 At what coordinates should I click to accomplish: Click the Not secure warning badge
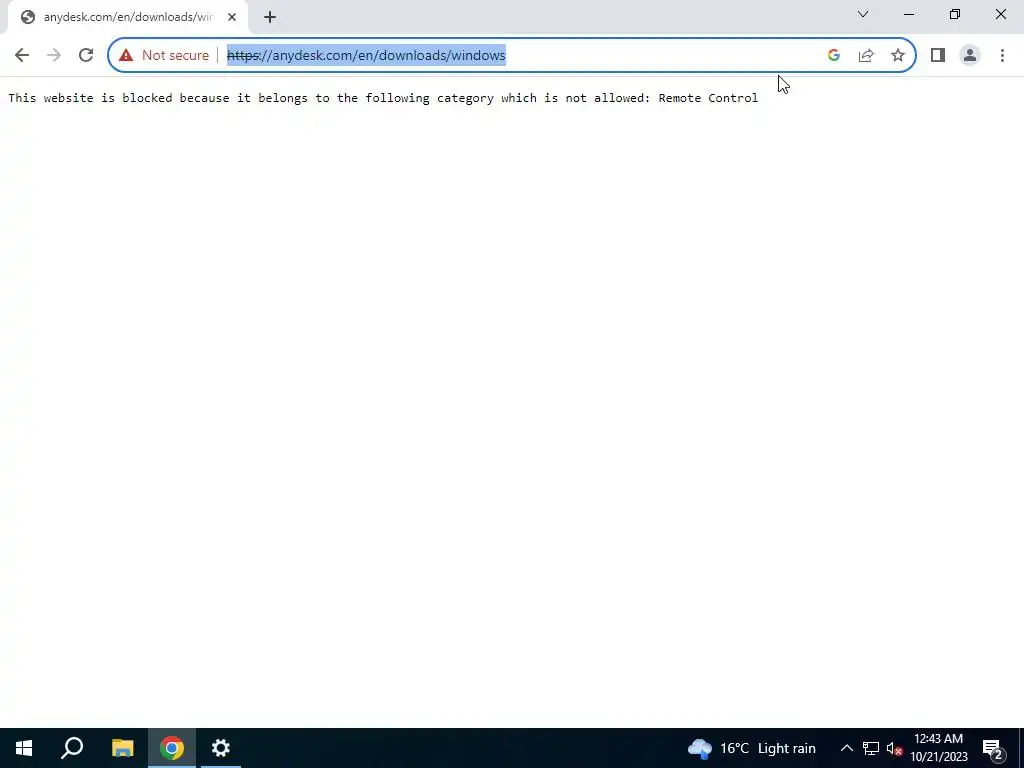[164, 56]
